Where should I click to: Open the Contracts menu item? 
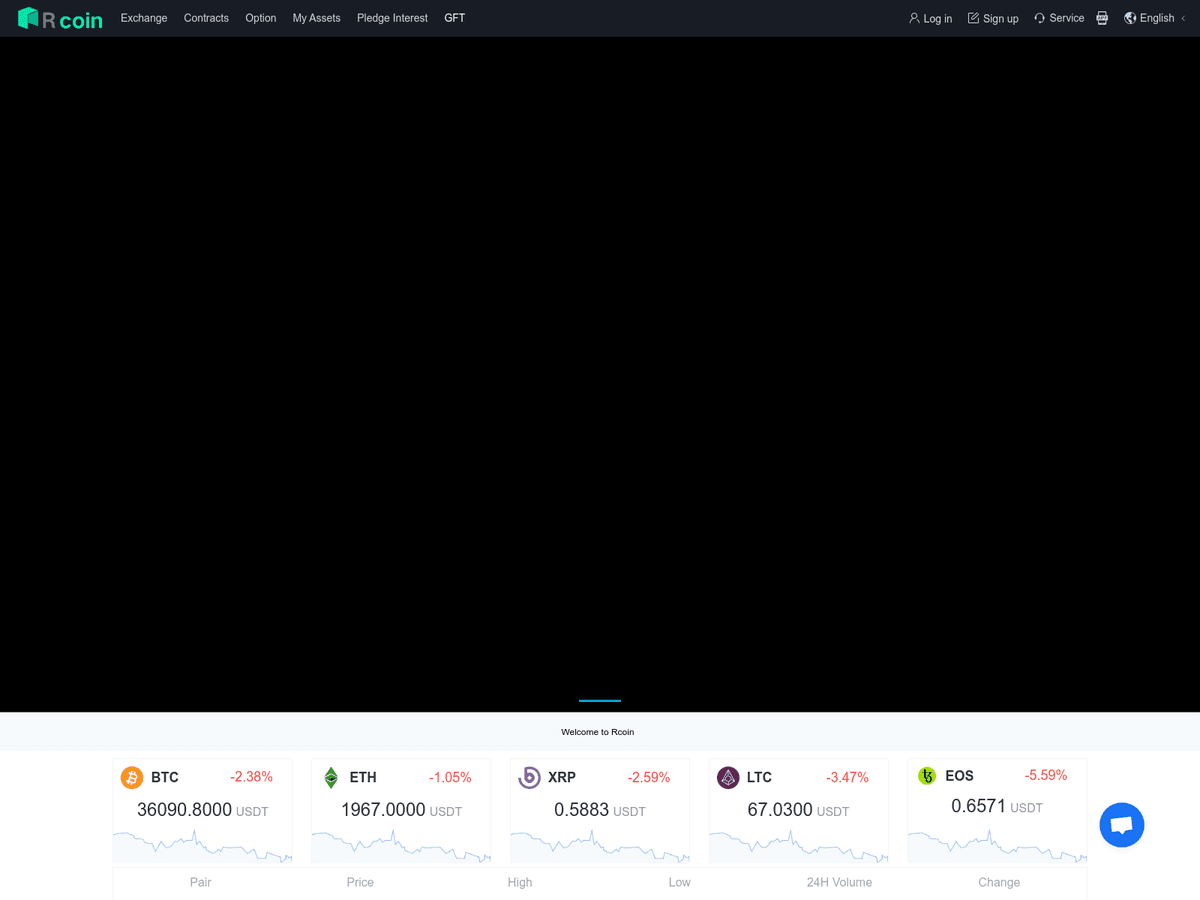click(206, 18)
